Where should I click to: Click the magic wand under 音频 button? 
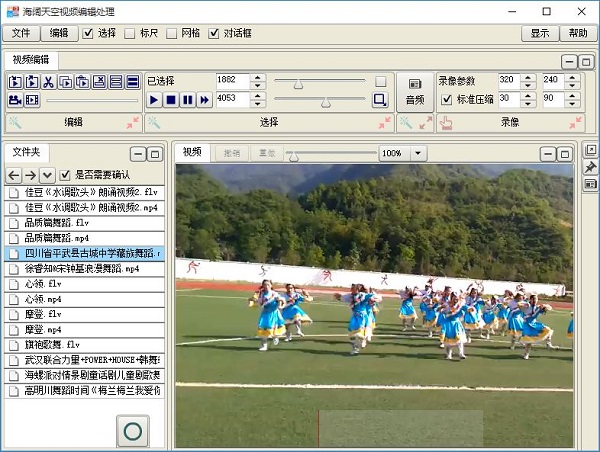coord(406,122)
